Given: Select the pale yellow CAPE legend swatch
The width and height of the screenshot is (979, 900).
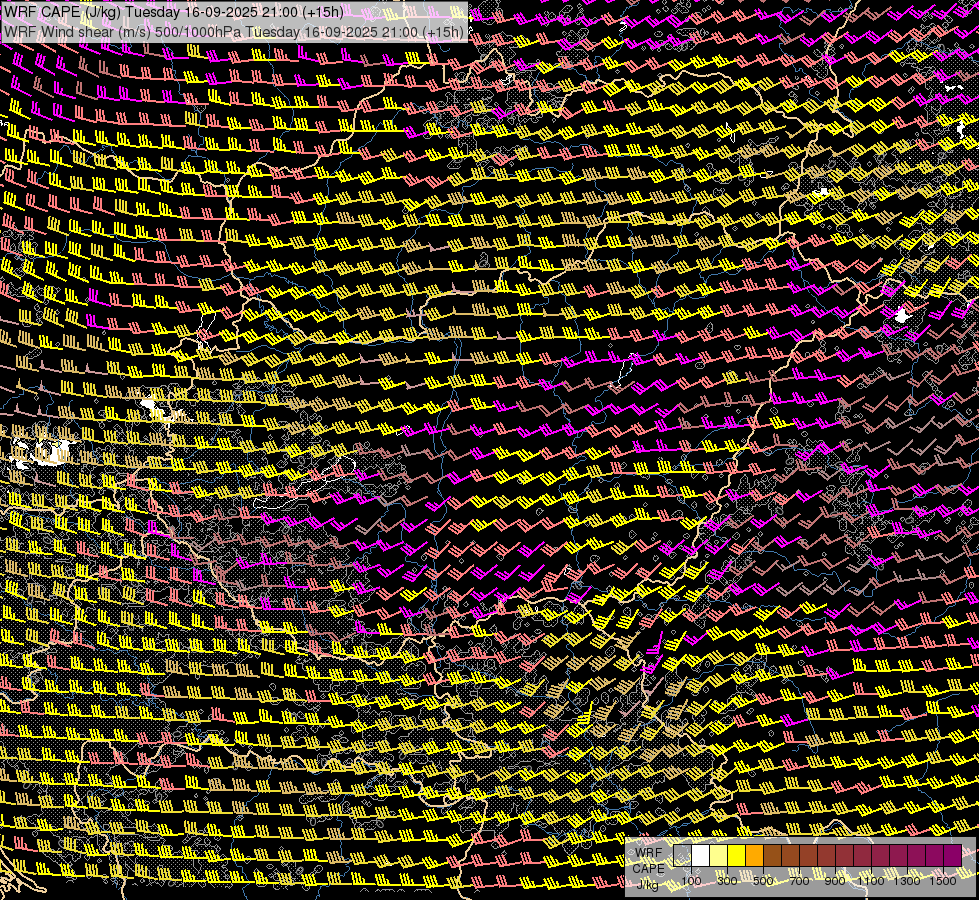Looking at the screenshot, I should click(x=719, y=855).
